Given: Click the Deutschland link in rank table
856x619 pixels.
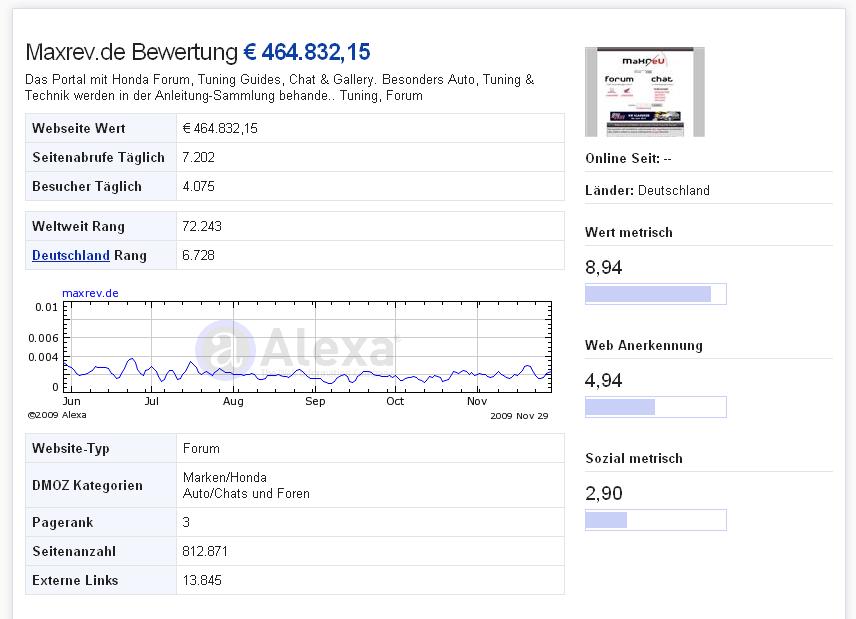Looking at the screenshot, I should [70, 255].
